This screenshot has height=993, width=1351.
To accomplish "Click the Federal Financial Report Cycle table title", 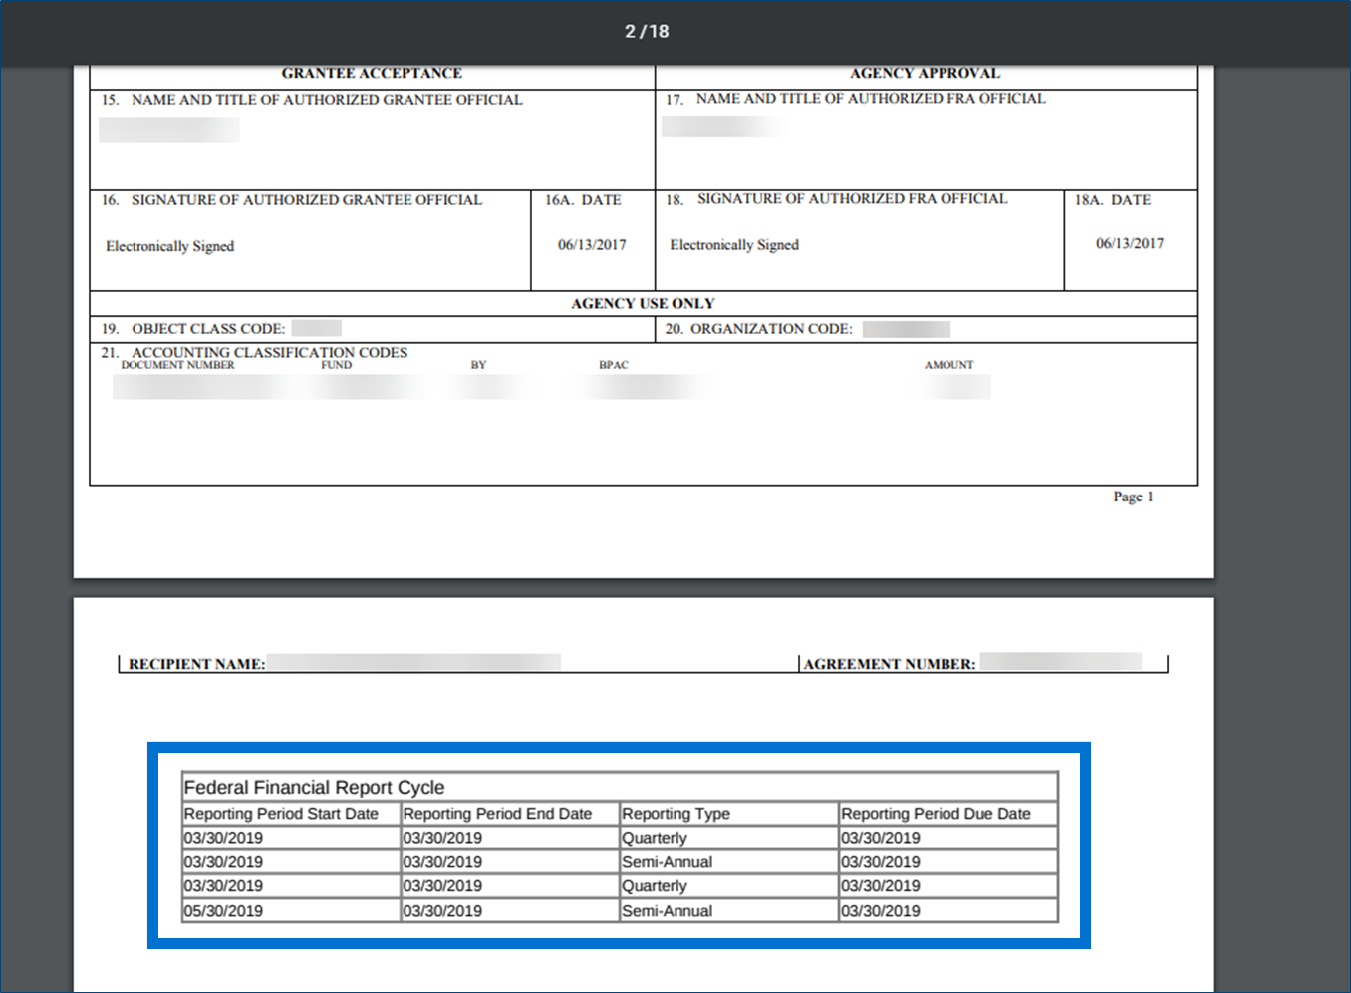I will point(314,787).
